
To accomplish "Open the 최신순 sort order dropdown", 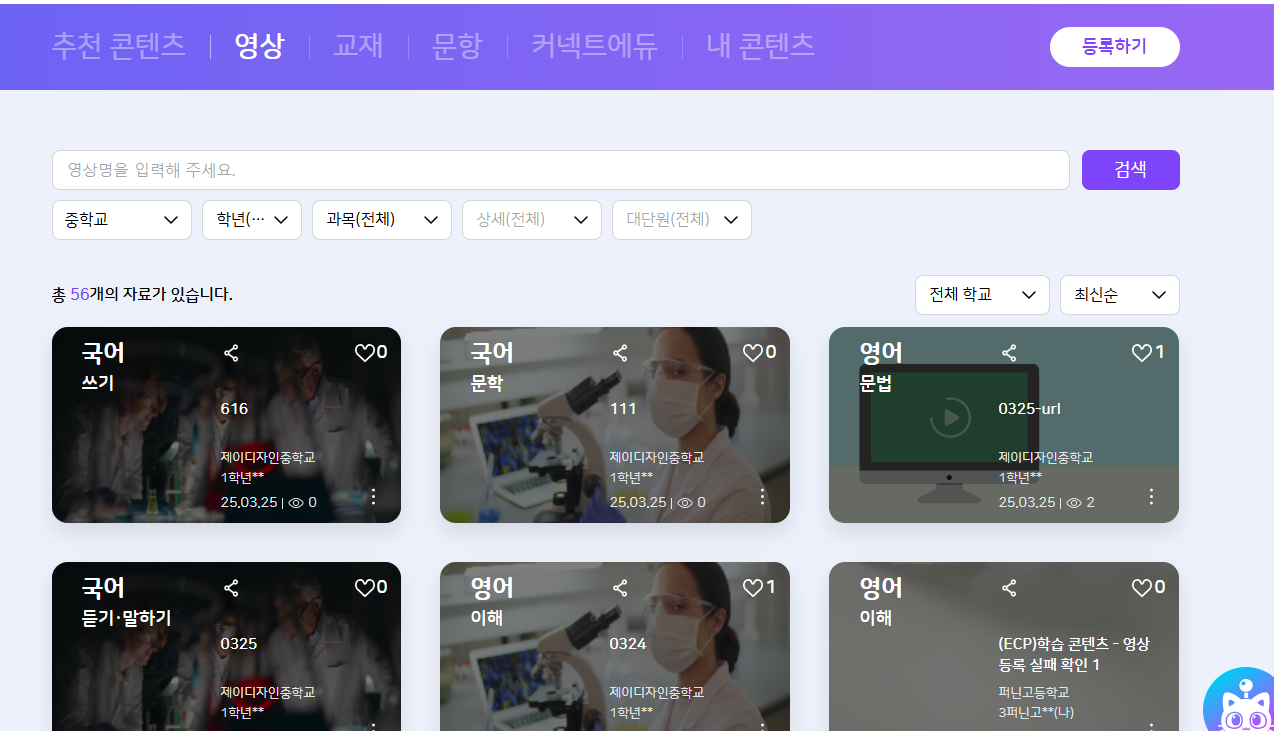I will (x=1119, y=295).
